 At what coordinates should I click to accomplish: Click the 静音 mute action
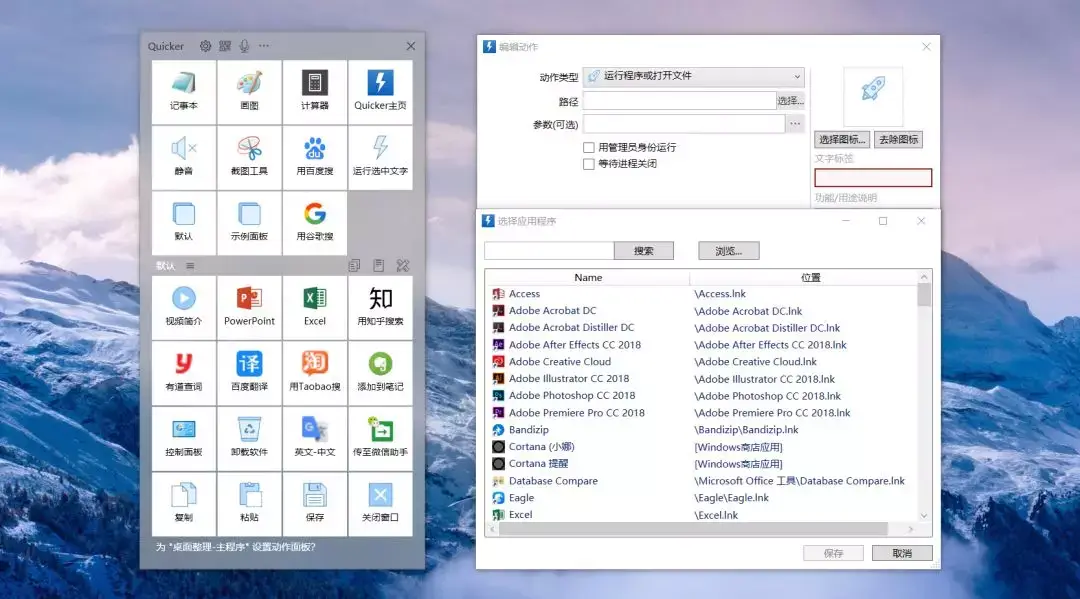click(x=184, y=157)
